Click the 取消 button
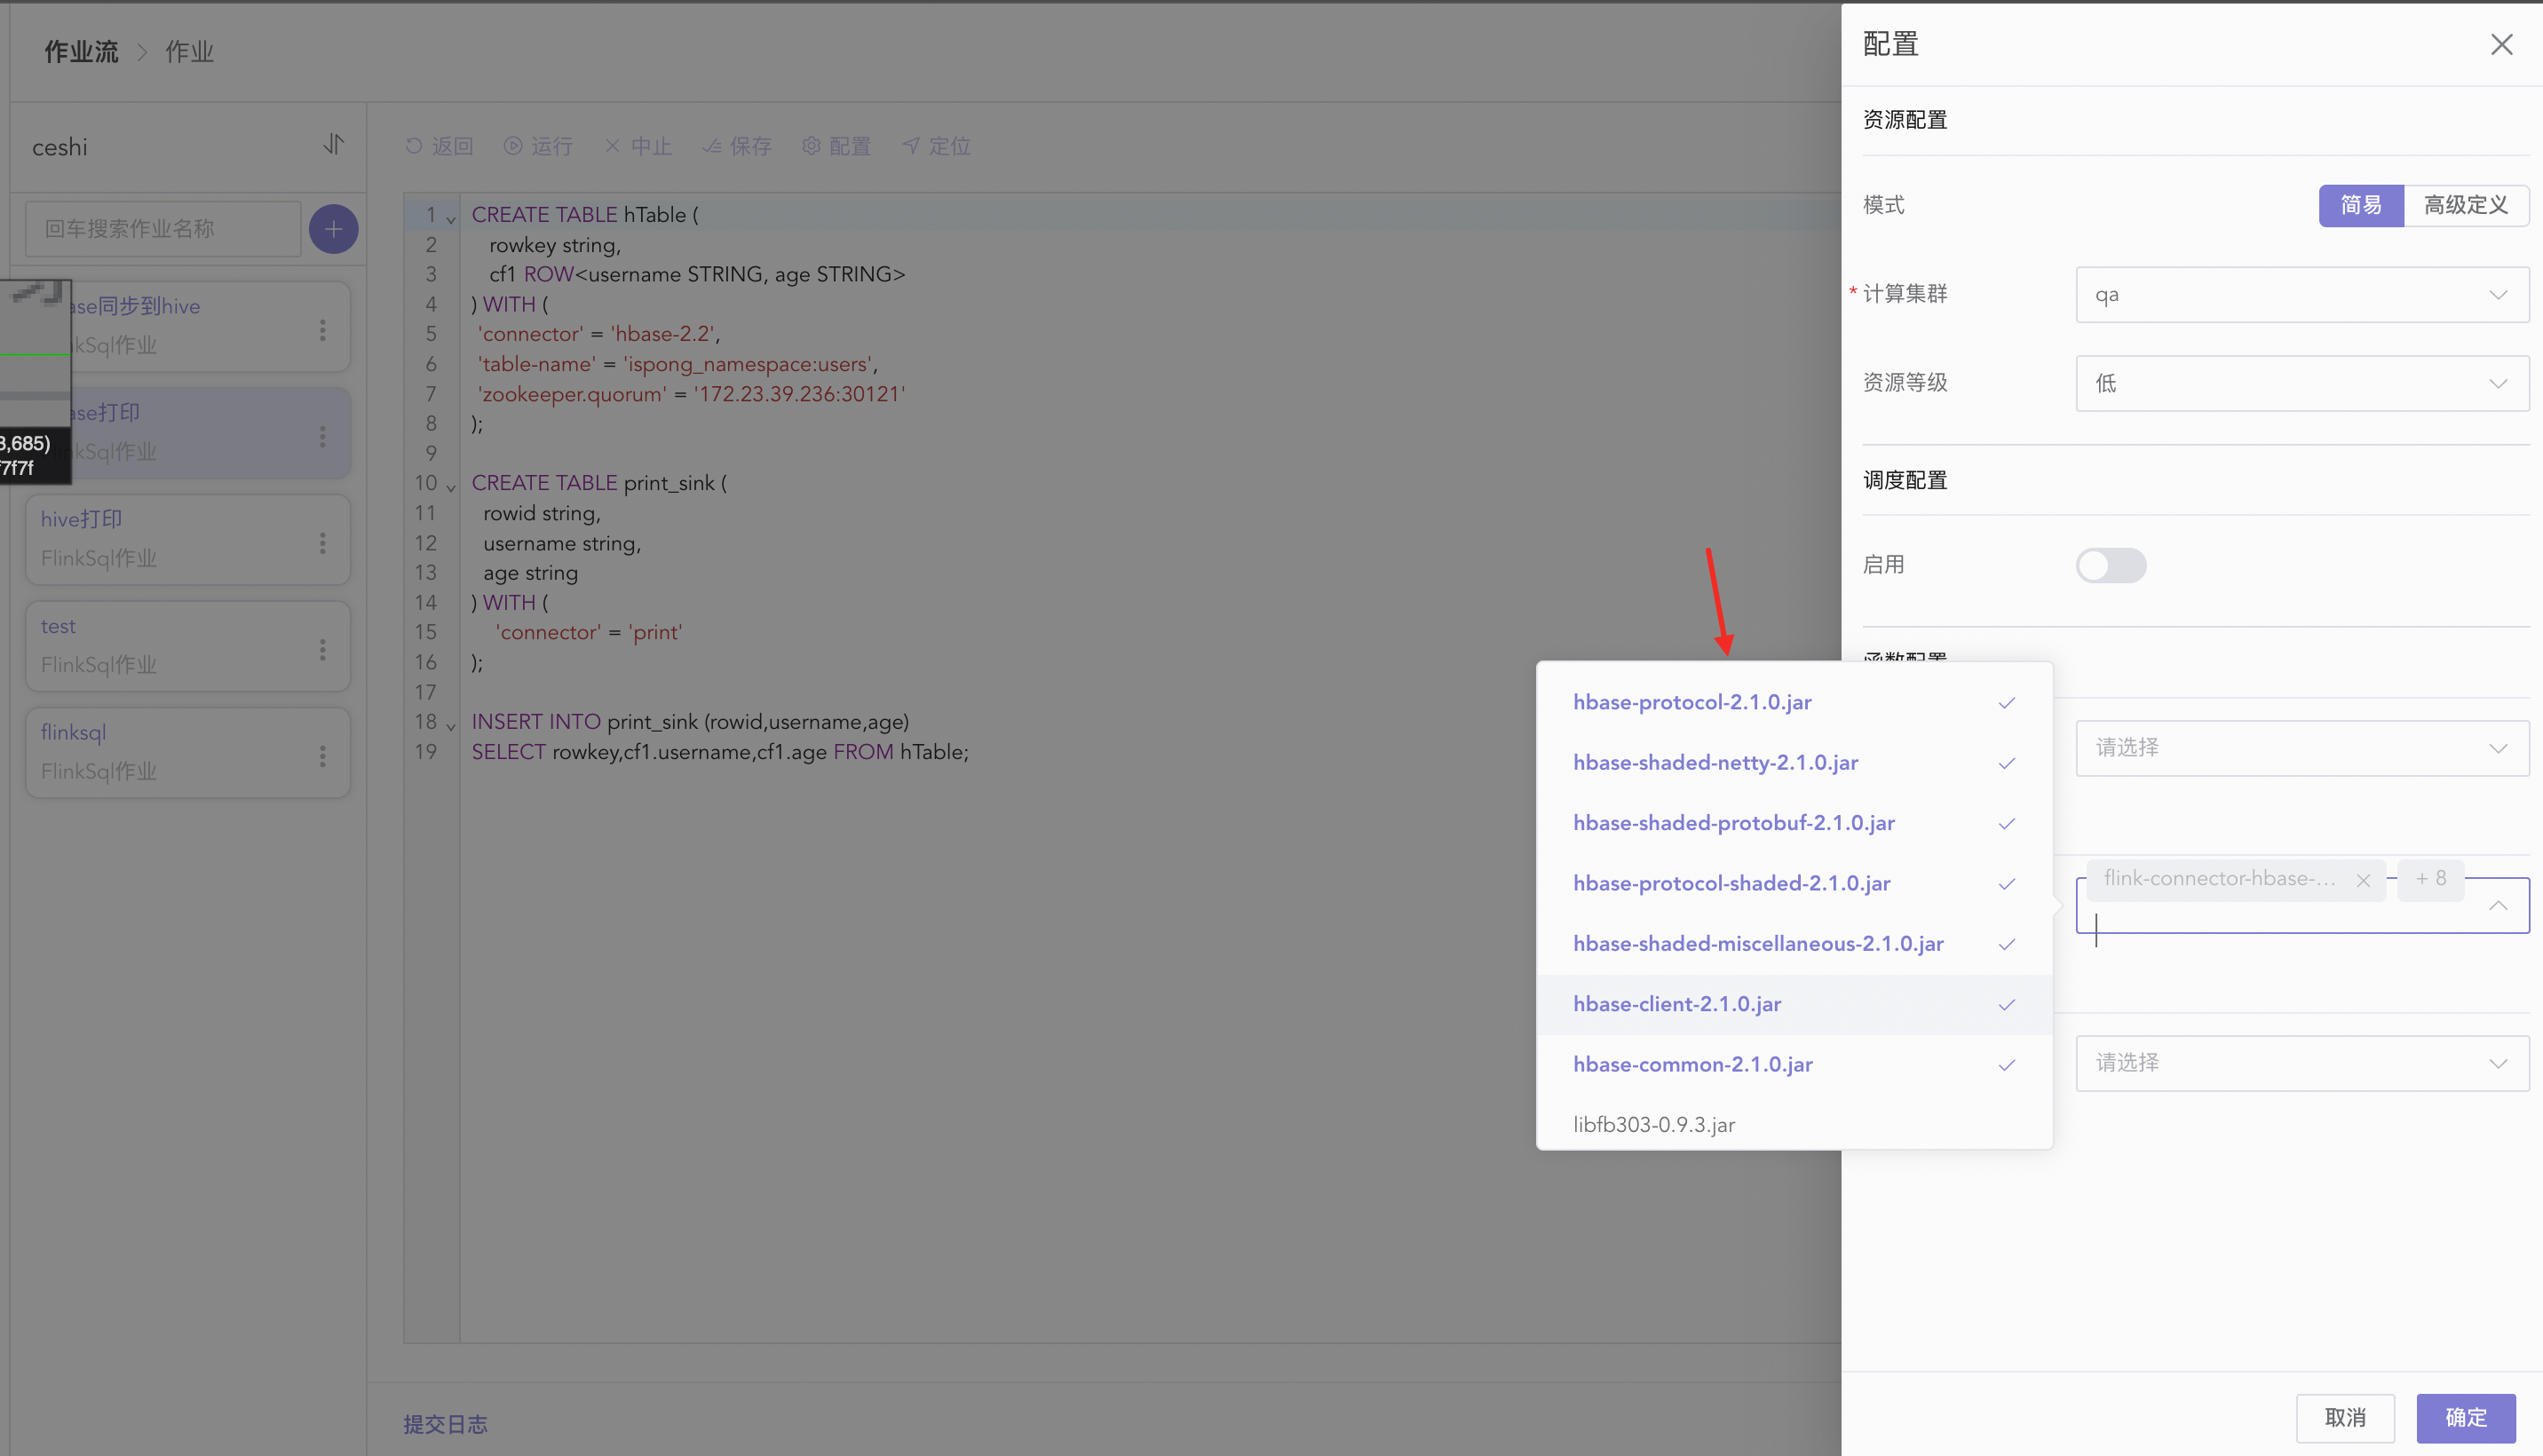The height and width of the screenshot is (1456, 2543). coord(2345,1418)
